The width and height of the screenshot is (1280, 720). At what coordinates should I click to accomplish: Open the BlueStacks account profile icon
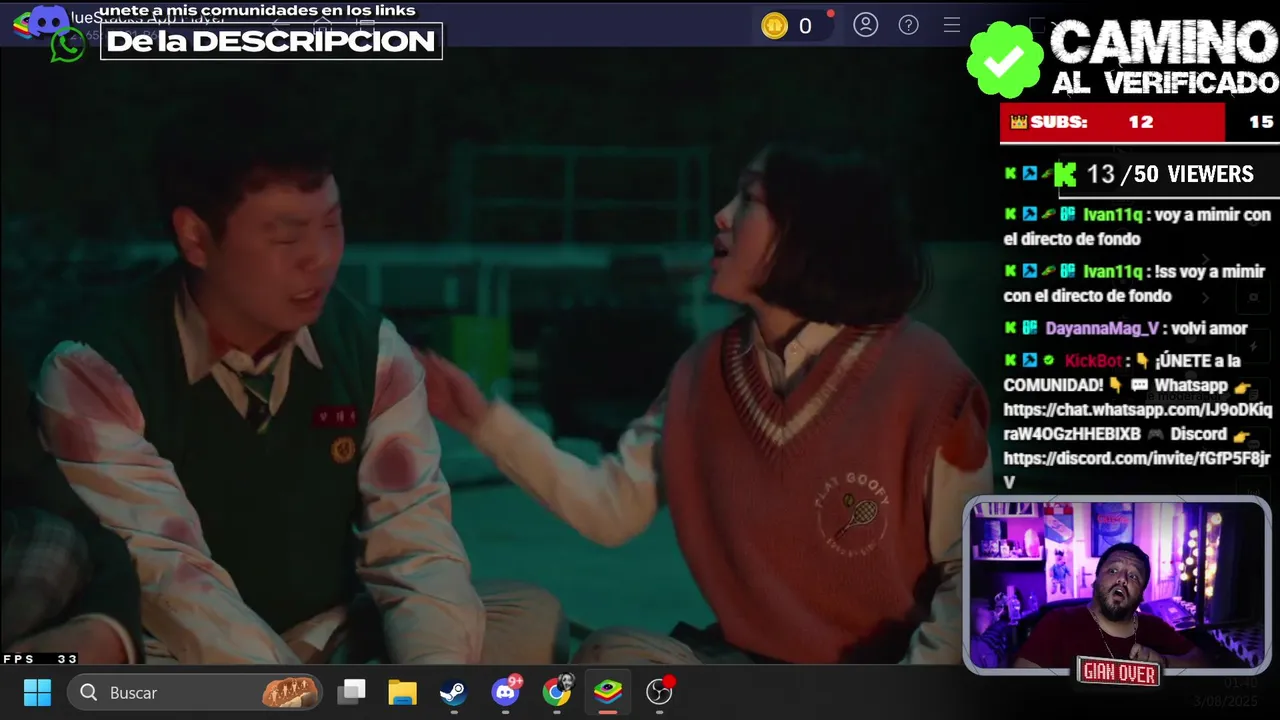tap(865, 25)
